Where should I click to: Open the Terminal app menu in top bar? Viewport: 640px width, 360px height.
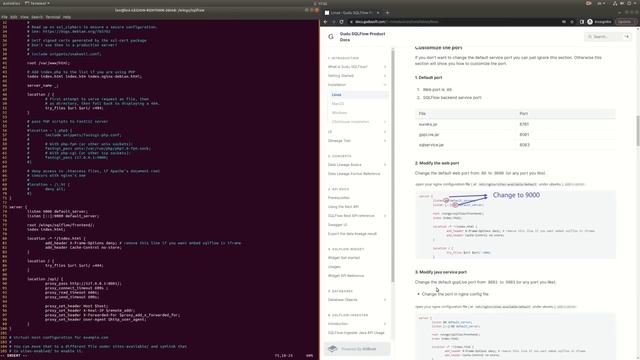point(37,3)
